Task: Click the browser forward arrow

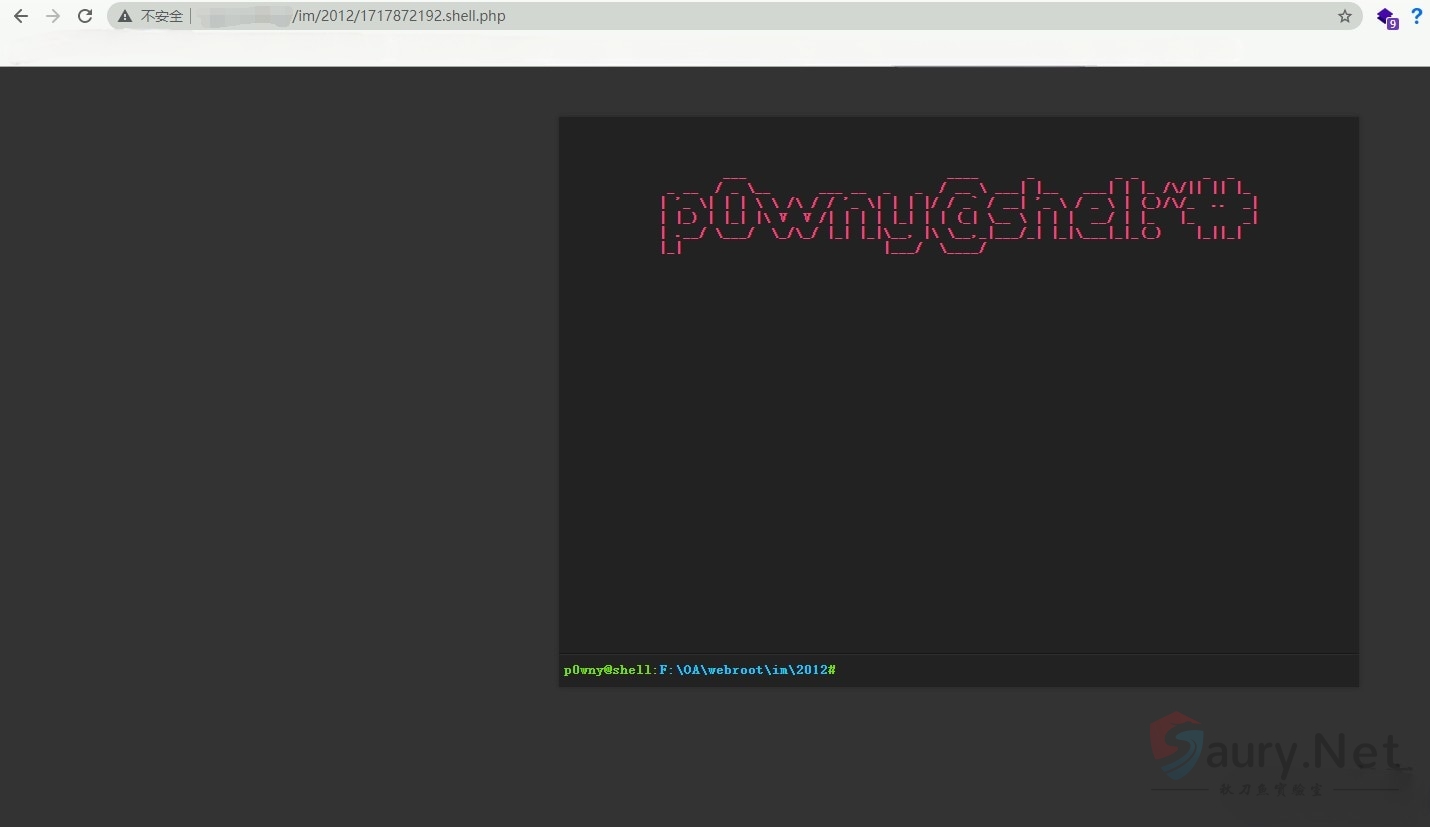Action: coord(53,16)
